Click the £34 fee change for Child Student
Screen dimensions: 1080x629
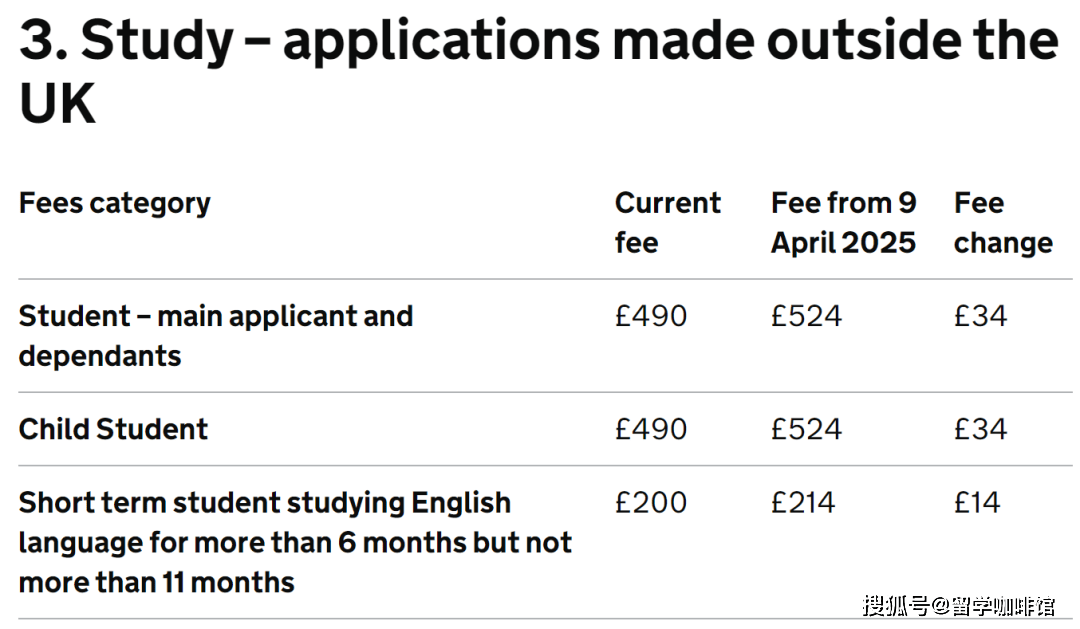click(x=981, y=429)
